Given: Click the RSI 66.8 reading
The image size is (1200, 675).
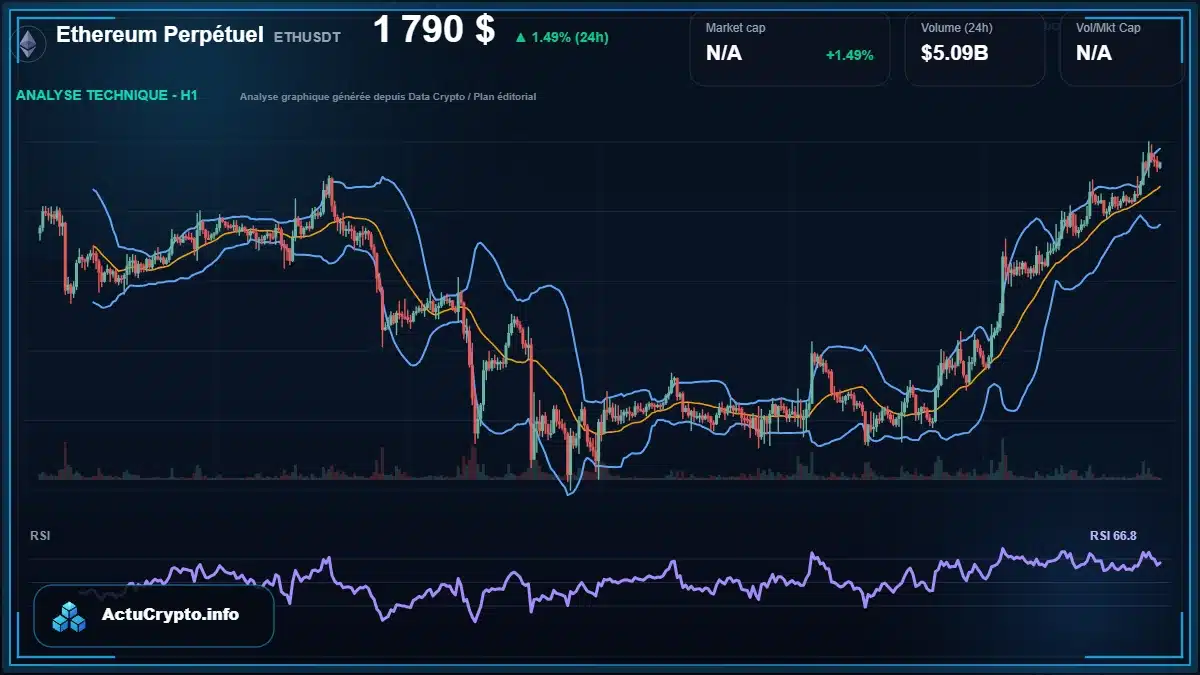Looking at the screenshot, I should click(x=1113, y=536).
